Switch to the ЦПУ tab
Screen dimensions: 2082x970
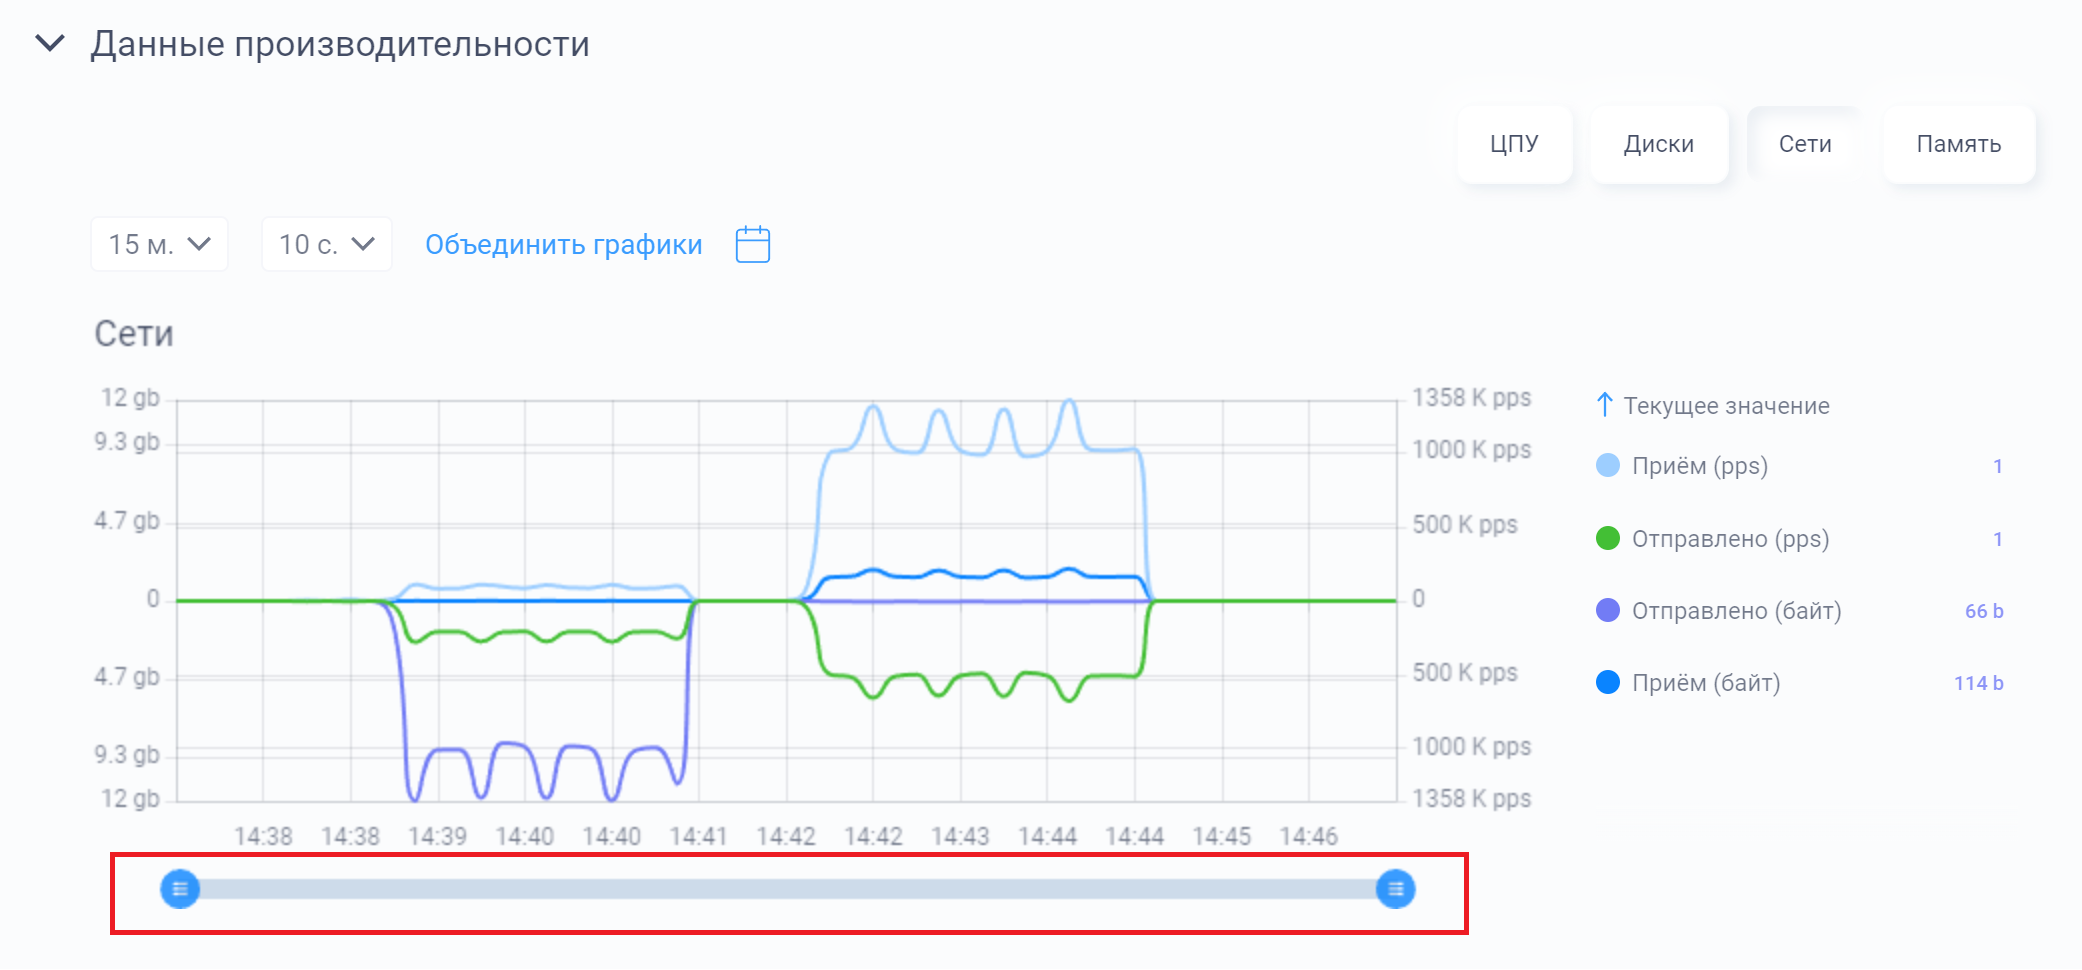pyautogui.click(x=1514, y=145)
